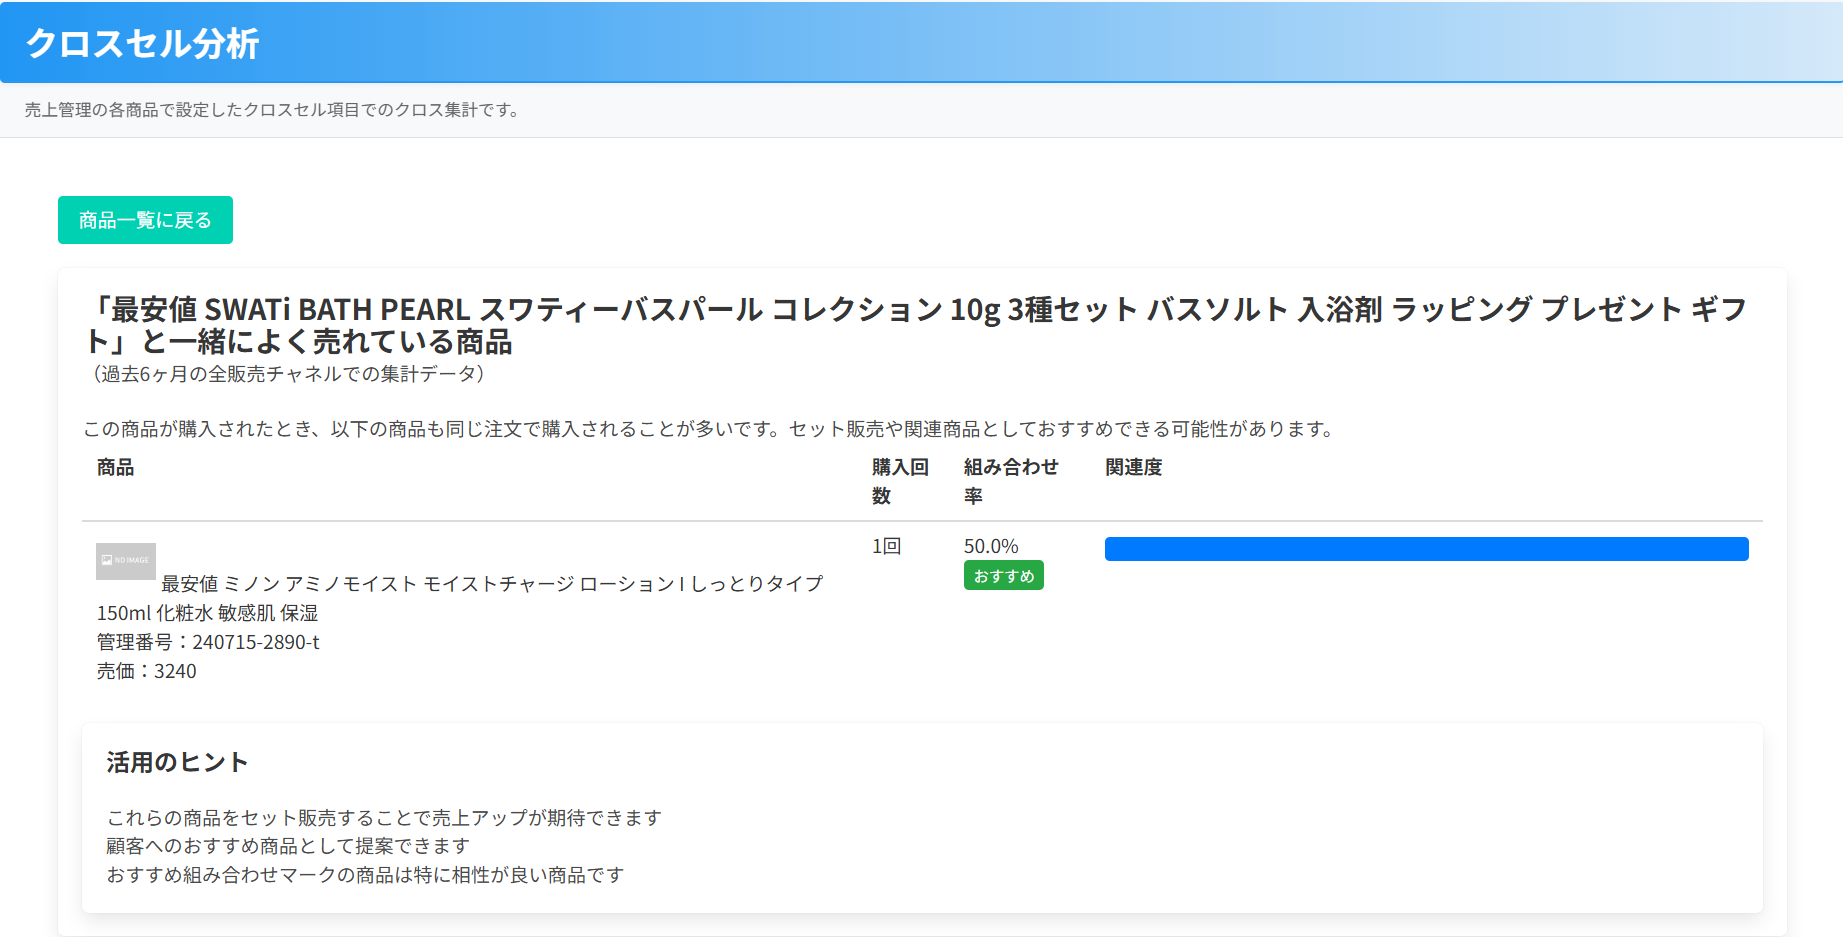Image resolution: width=1843 pixels, height=937 pixels.
Task: Click the 売上管理 description subtitle text
Action: pos(271,110)
